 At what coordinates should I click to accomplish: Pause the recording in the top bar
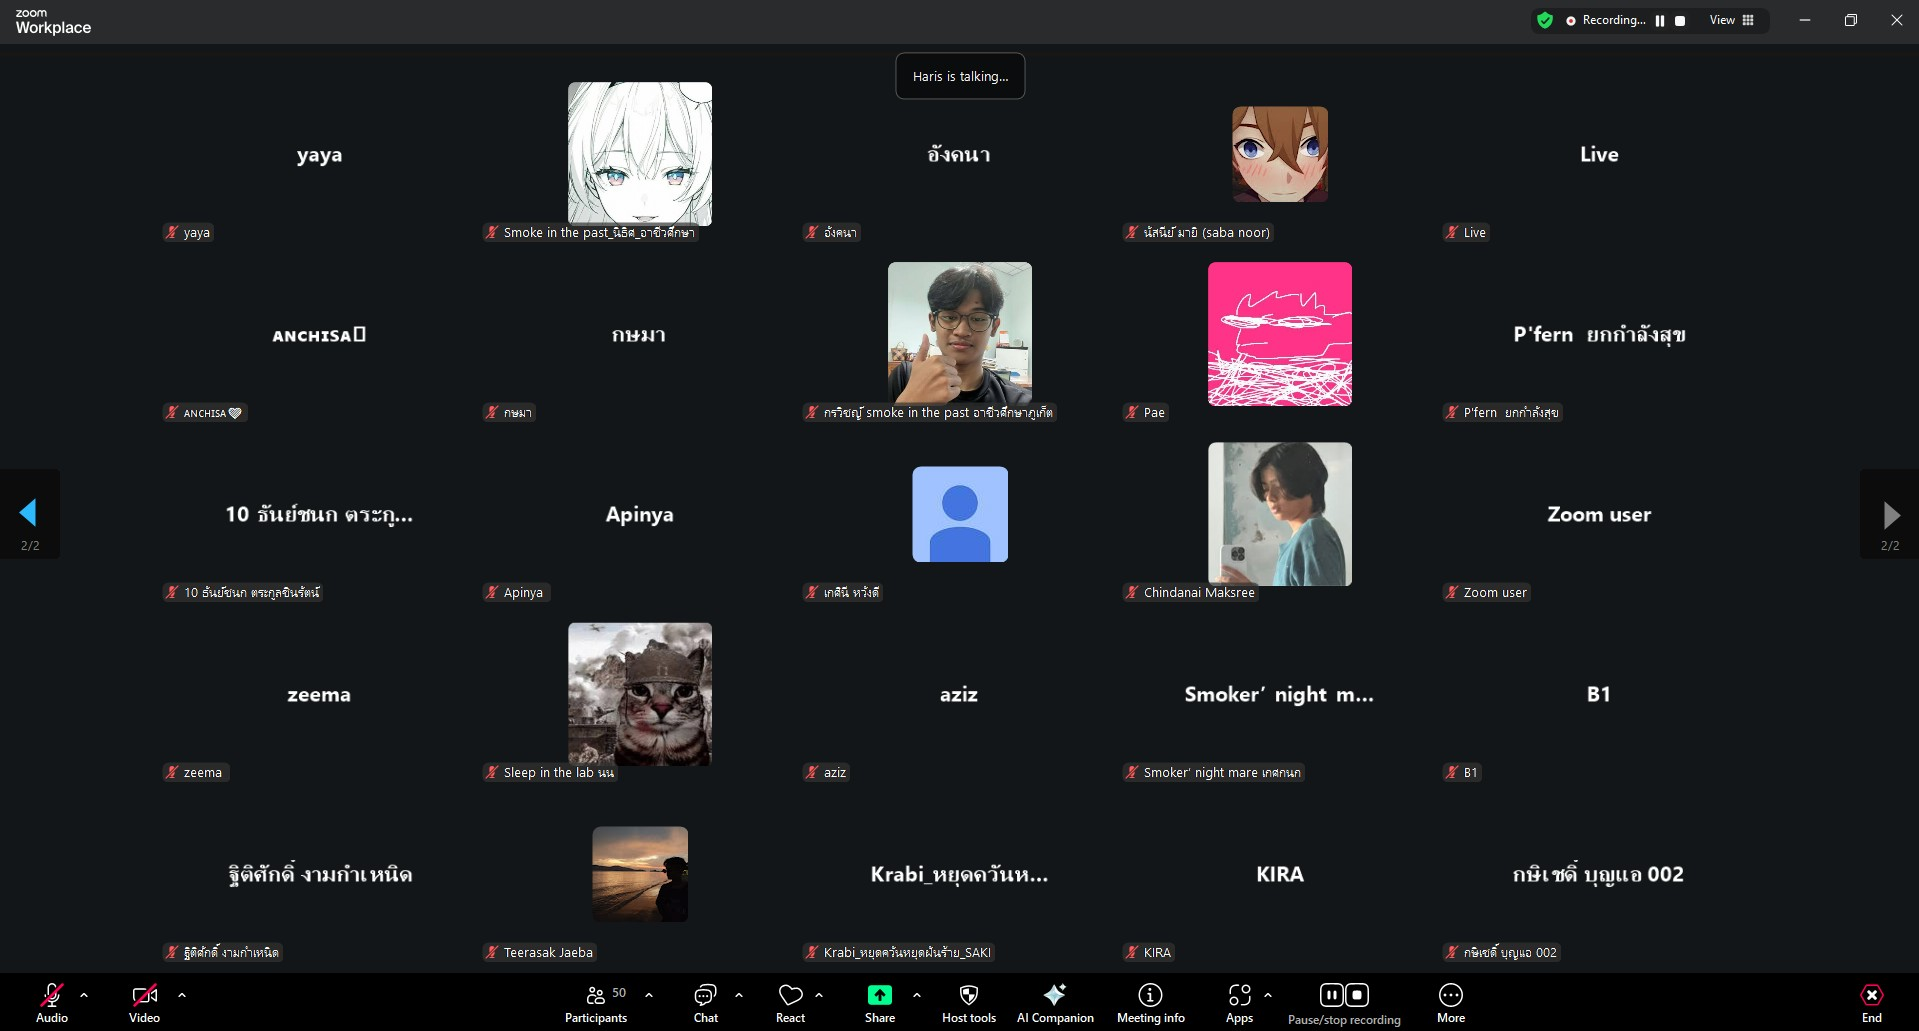1660,21
